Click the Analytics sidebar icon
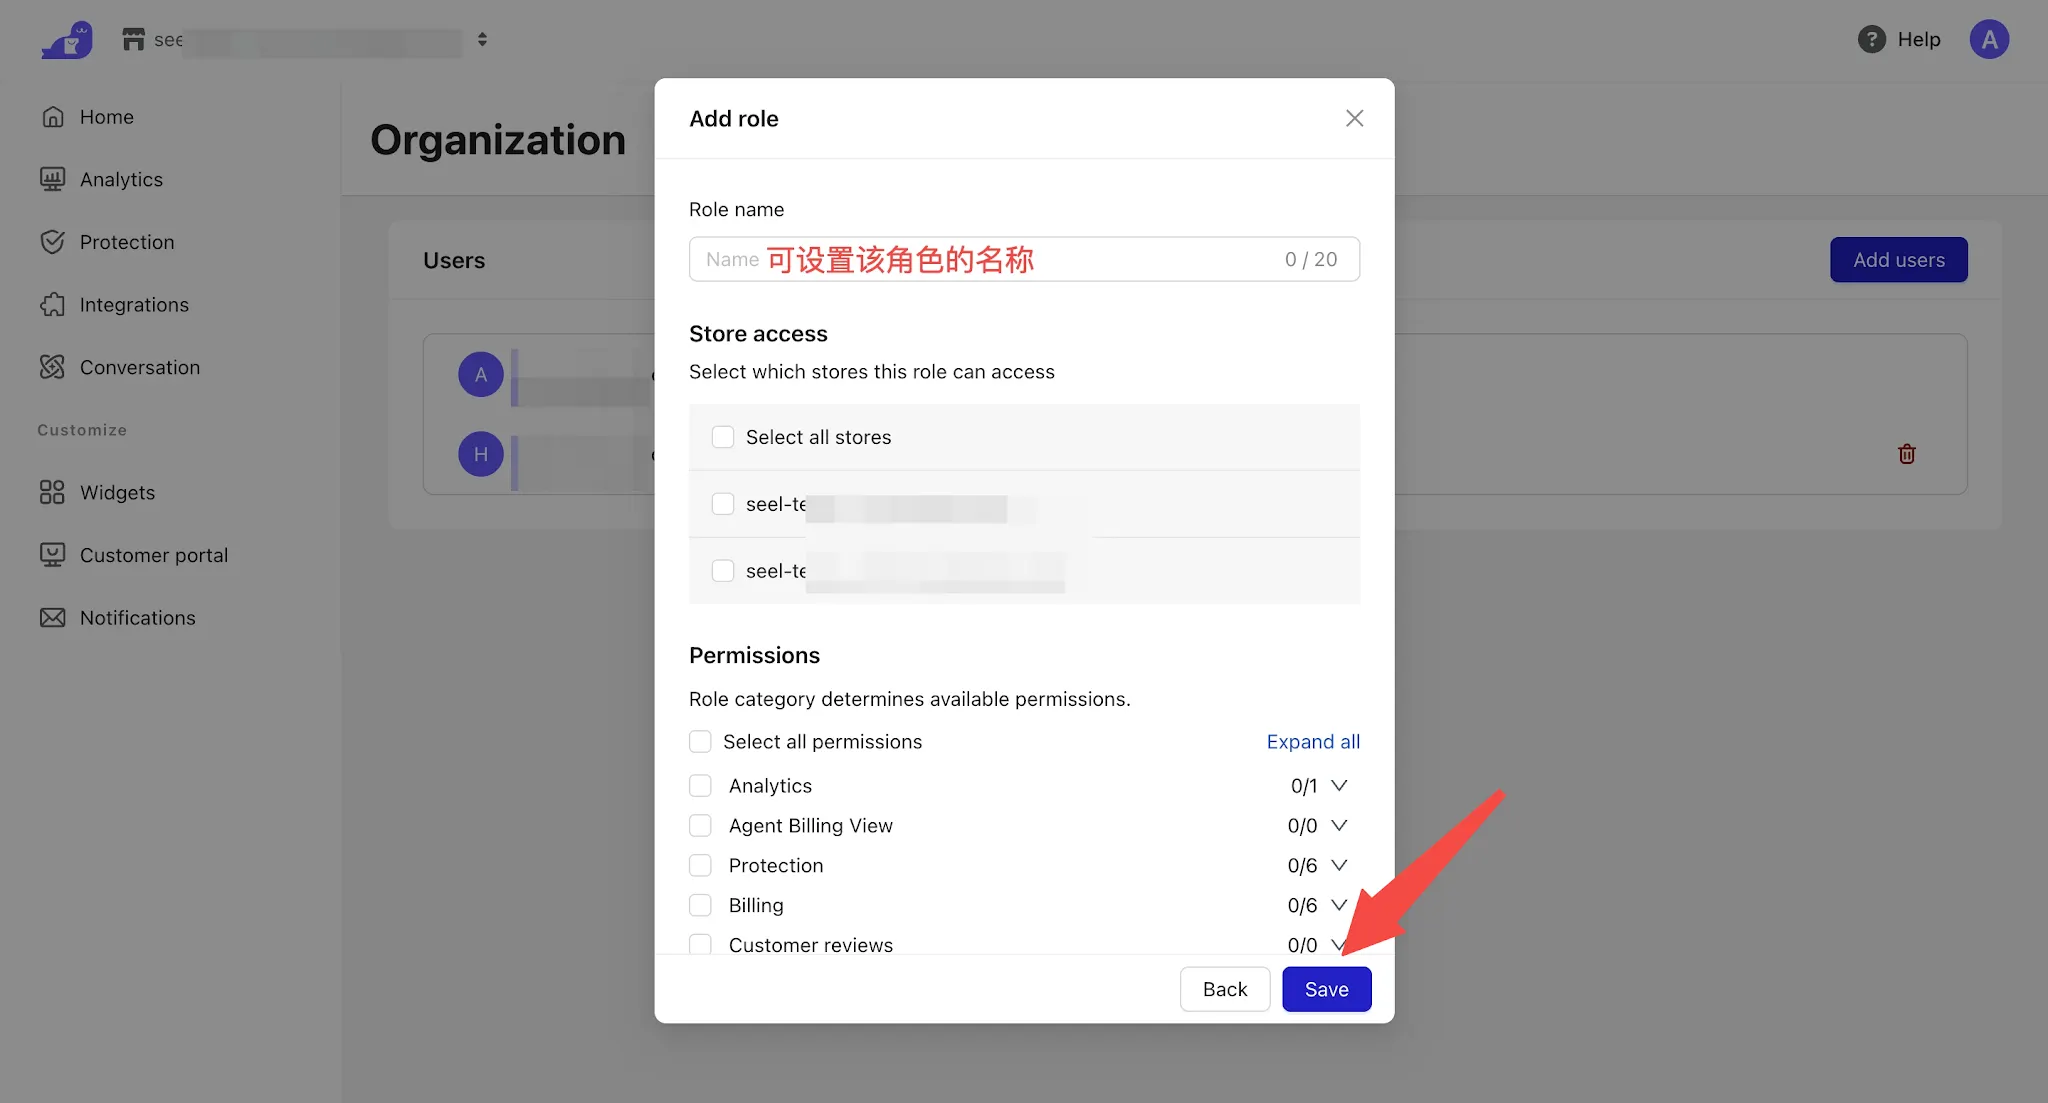 click(x=53, y=179)
